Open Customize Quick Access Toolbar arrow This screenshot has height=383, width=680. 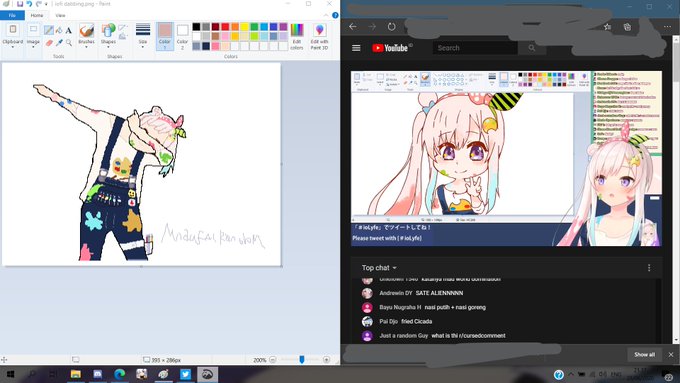46,4
